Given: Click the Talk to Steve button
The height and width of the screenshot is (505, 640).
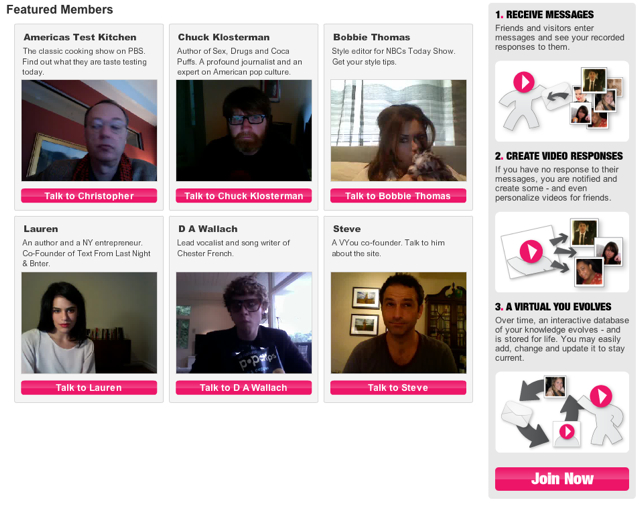Looking at the screenshot, I should [398, 387].
